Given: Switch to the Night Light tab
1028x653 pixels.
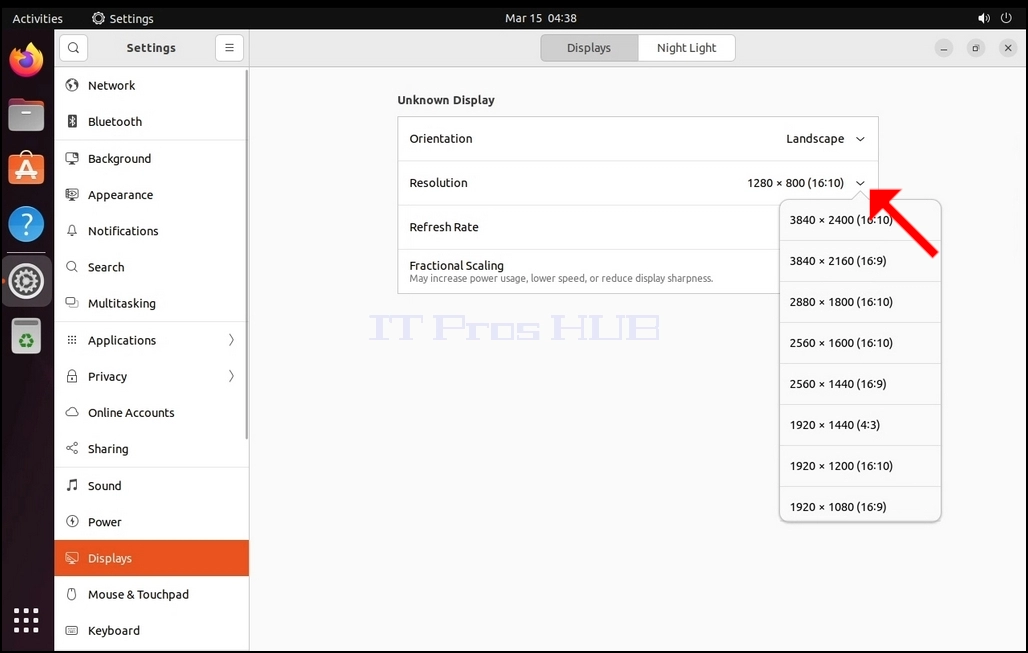Looking at the screenshot, I should (686, 48).
